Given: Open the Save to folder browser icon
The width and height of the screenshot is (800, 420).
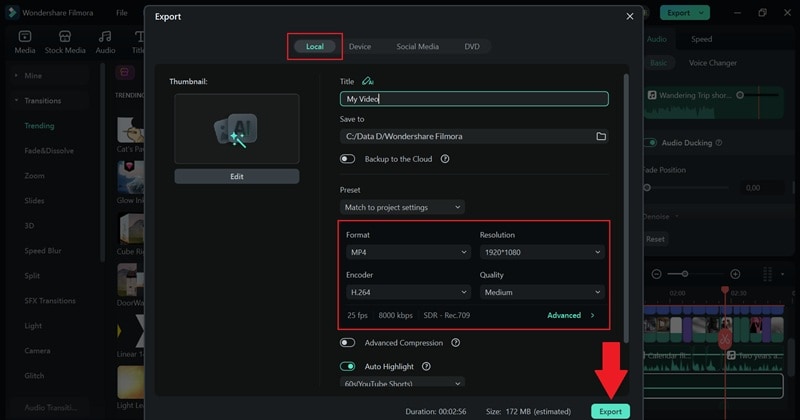Looking at the screenshot, I should coord(601,136).
